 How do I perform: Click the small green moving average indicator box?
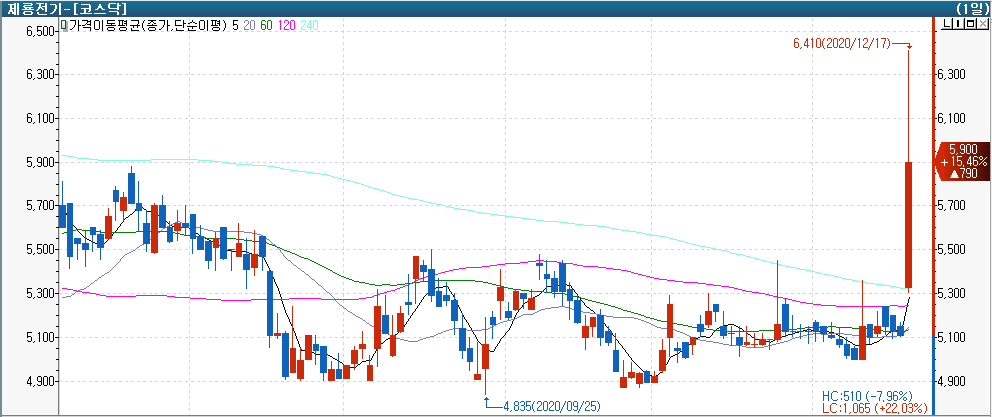[64, 23]
